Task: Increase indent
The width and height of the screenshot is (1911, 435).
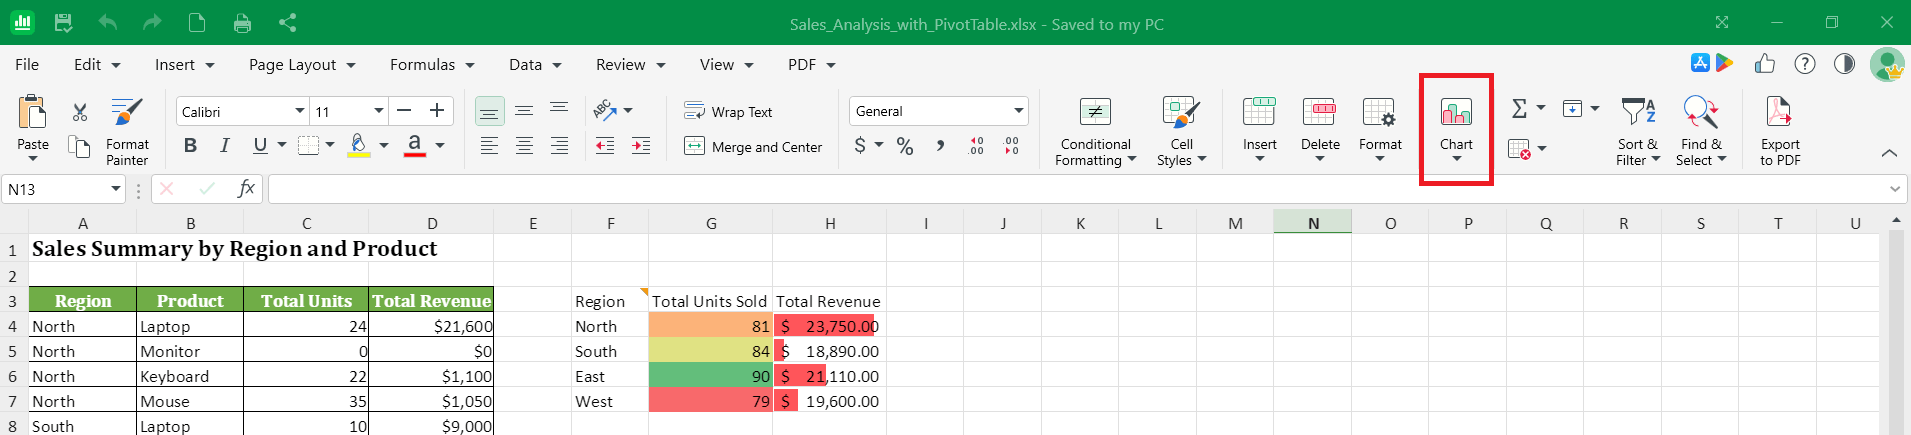Action: pos(641,146)
